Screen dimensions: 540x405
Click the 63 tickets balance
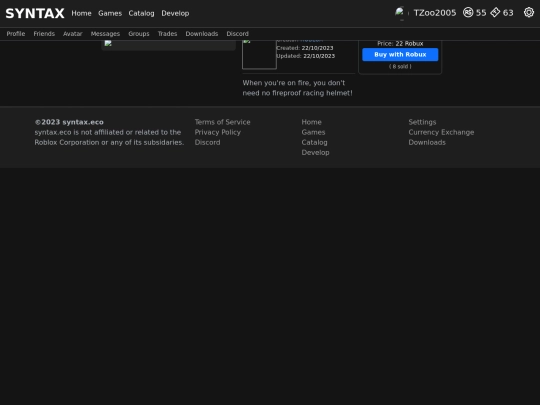[x=508, y=13]
